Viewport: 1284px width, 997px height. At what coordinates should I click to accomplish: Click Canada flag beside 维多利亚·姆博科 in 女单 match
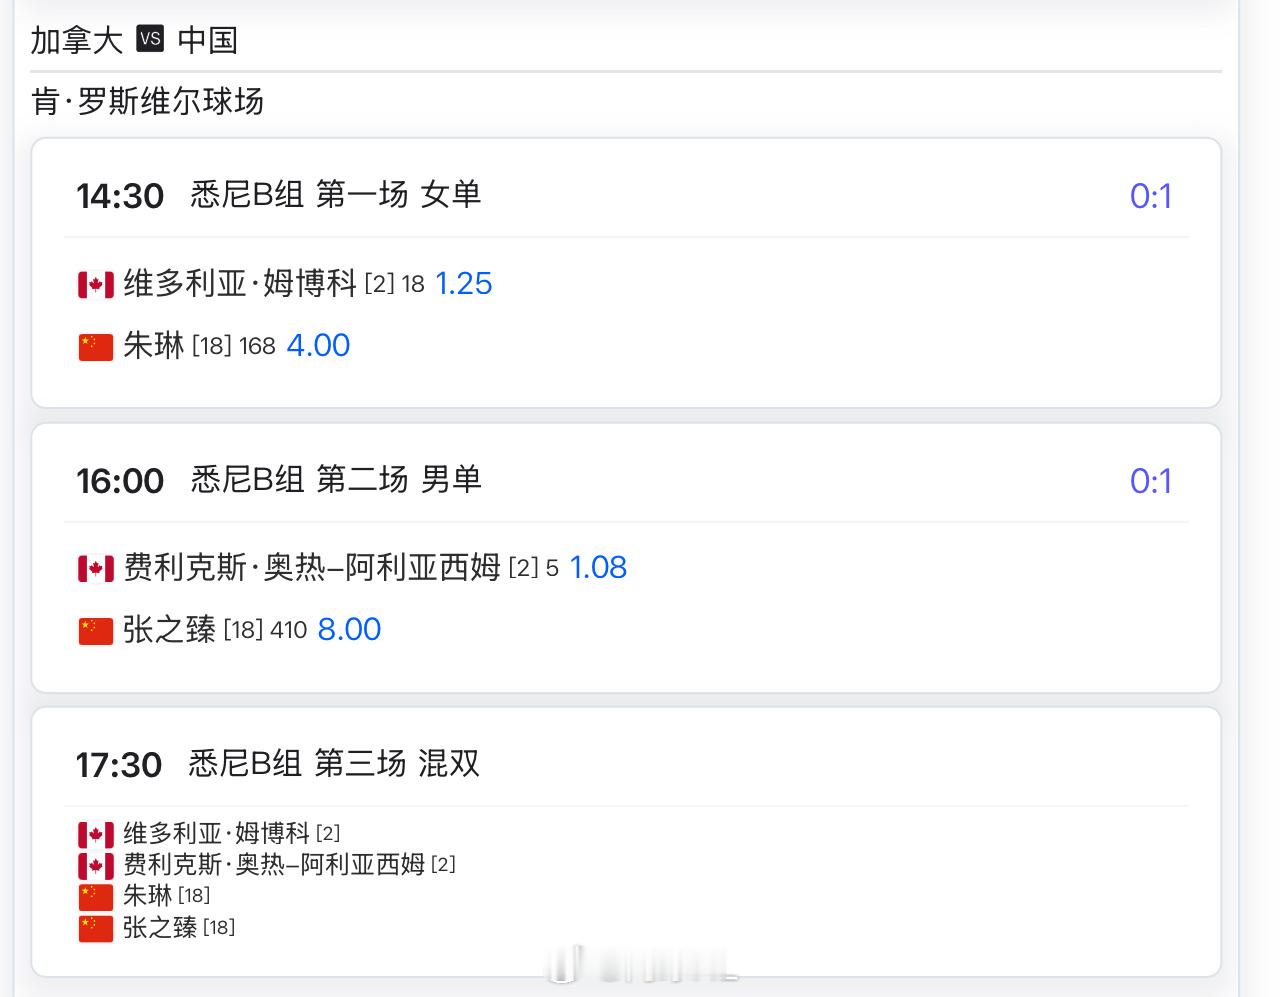pyautogui.click(x=96, y=285)
